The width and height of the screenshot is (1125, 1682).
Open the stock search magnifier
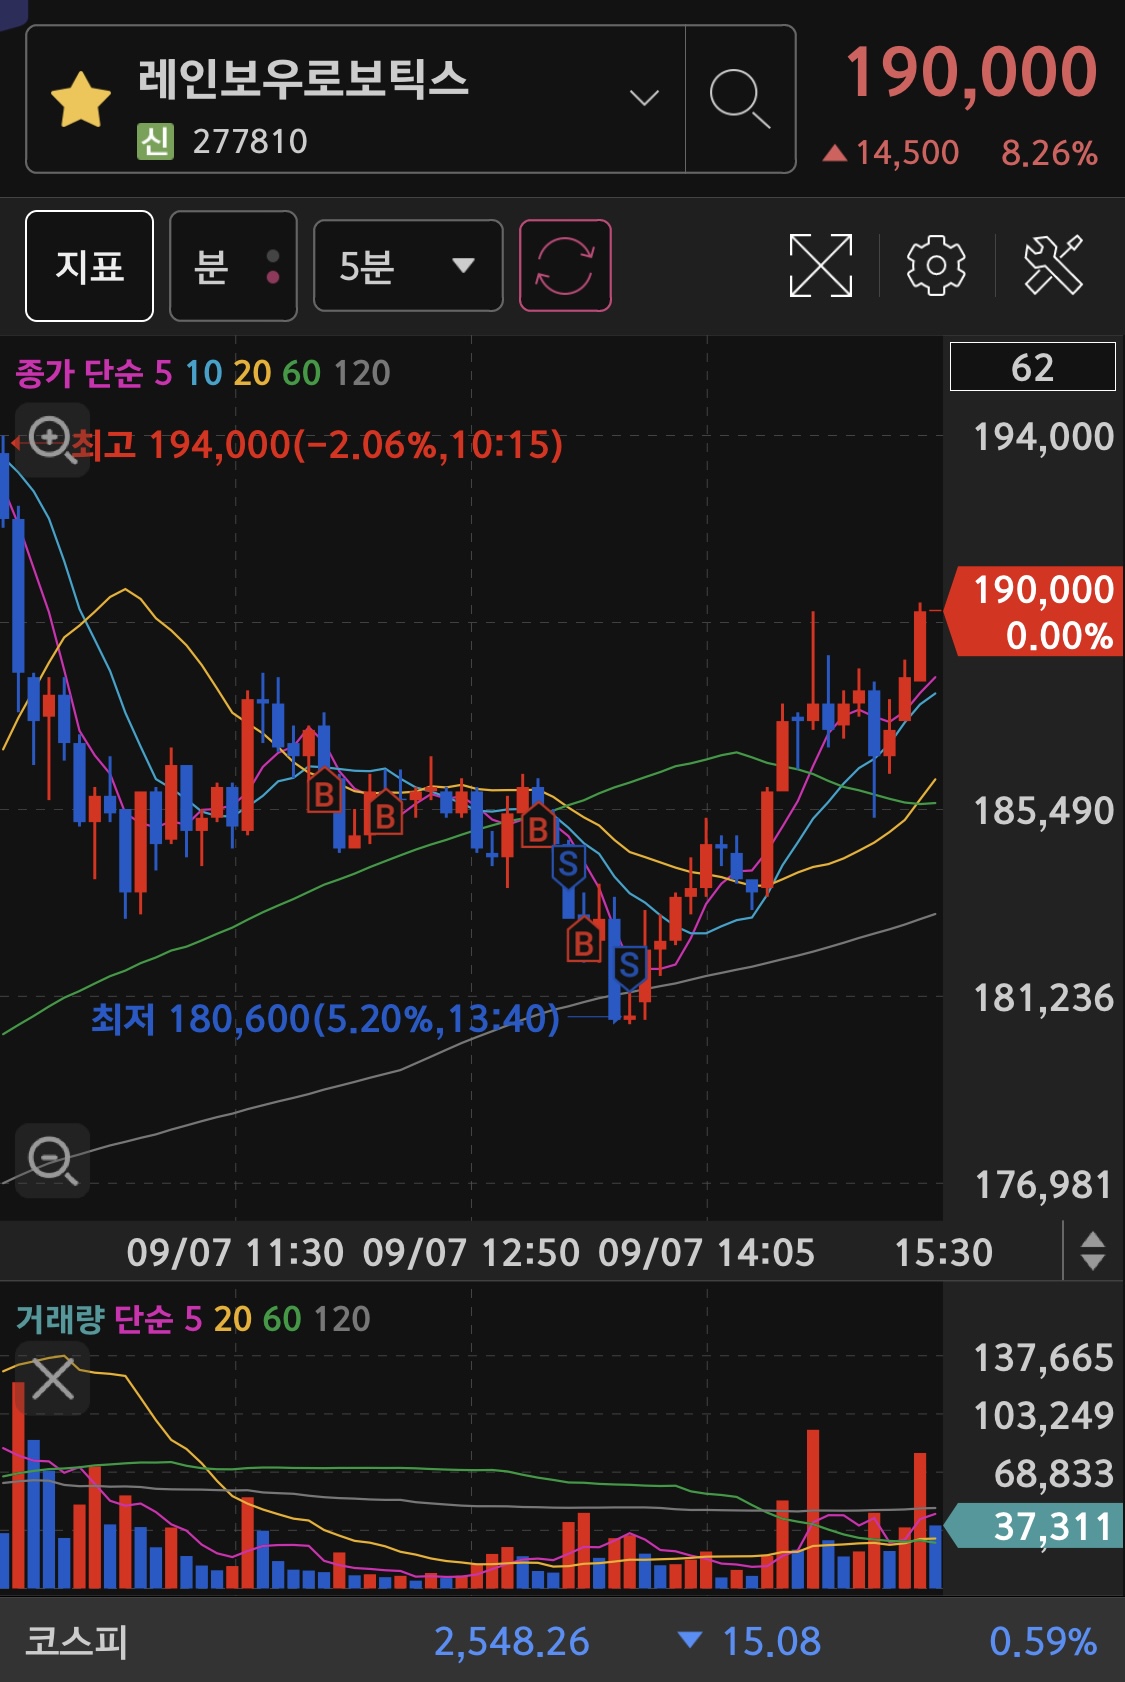coord(740,99)
